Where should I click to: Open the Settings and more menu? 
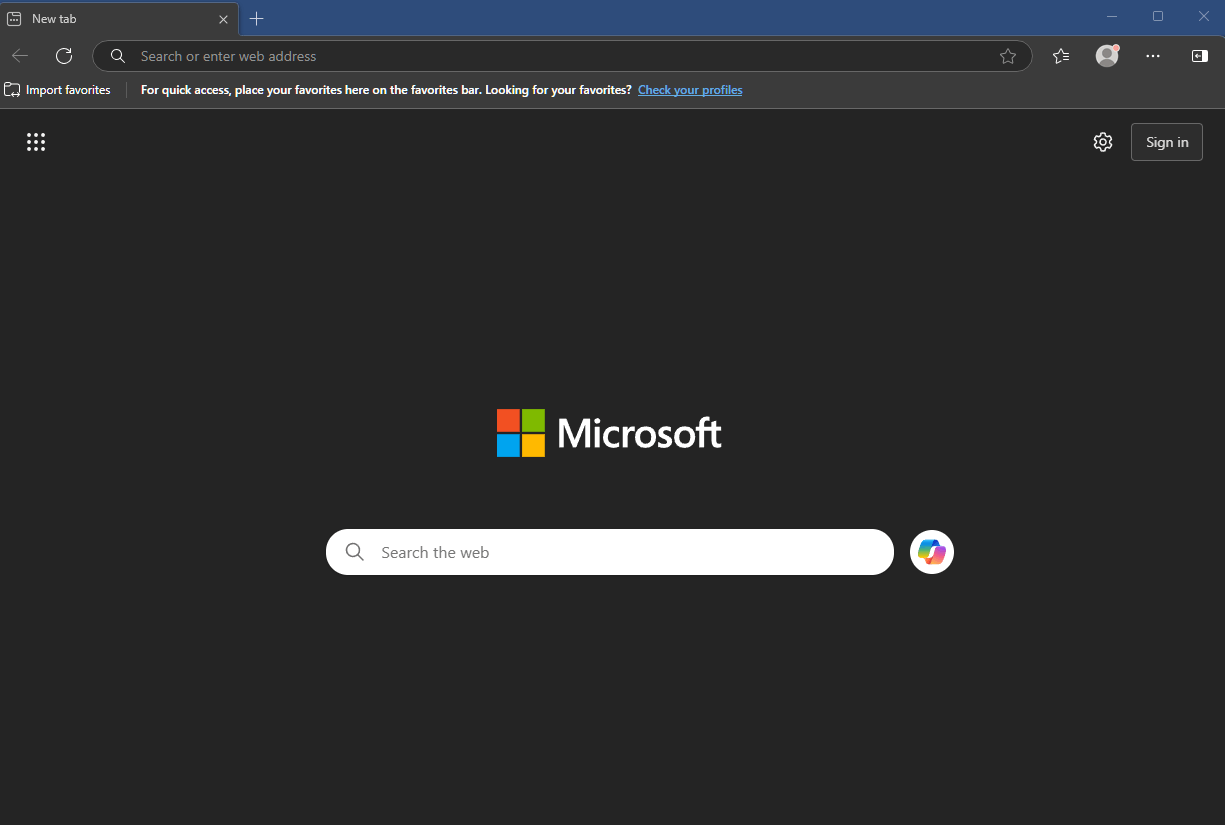[x=1153, y=56]
